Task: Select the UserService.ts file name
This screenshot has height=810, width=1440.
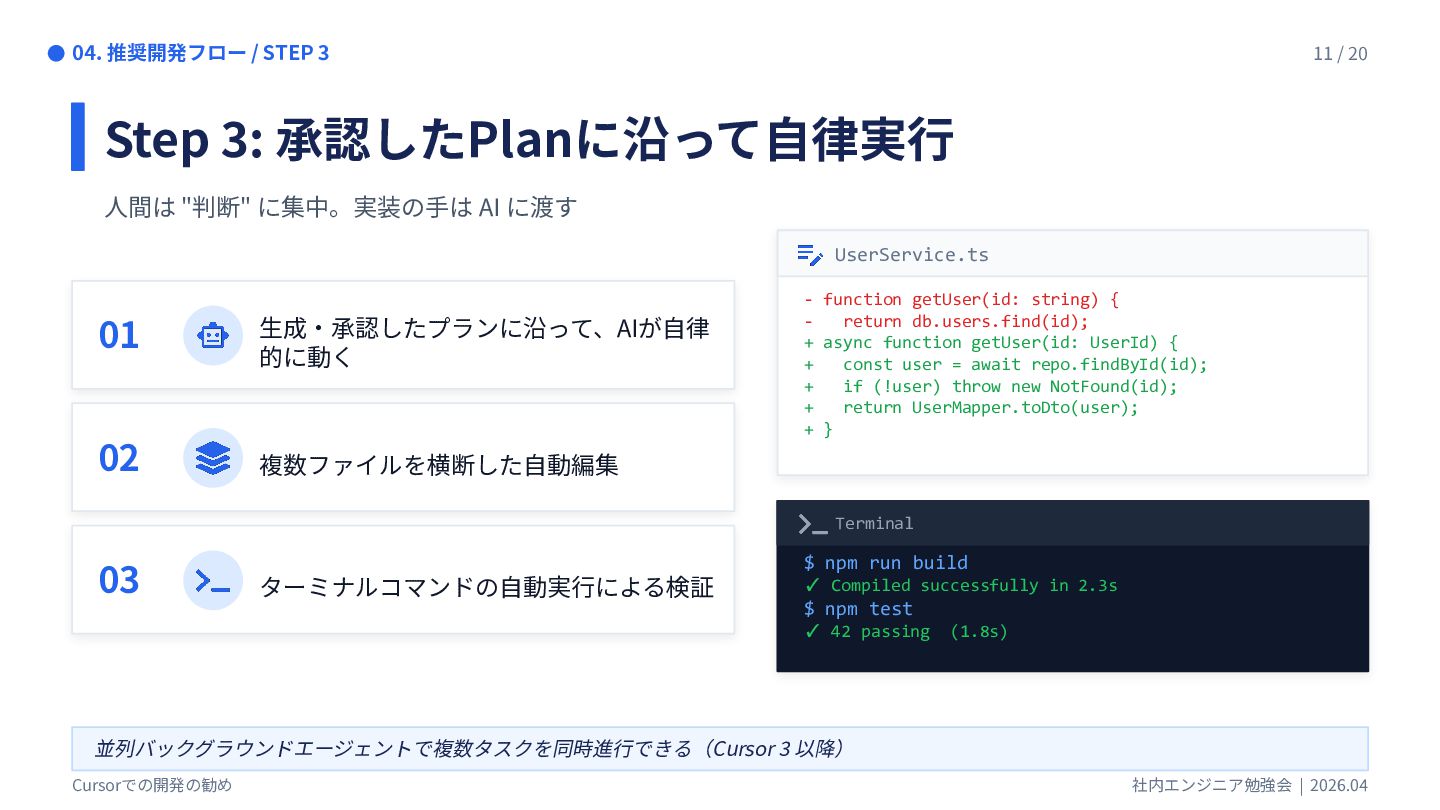Action: pos(911,255)
